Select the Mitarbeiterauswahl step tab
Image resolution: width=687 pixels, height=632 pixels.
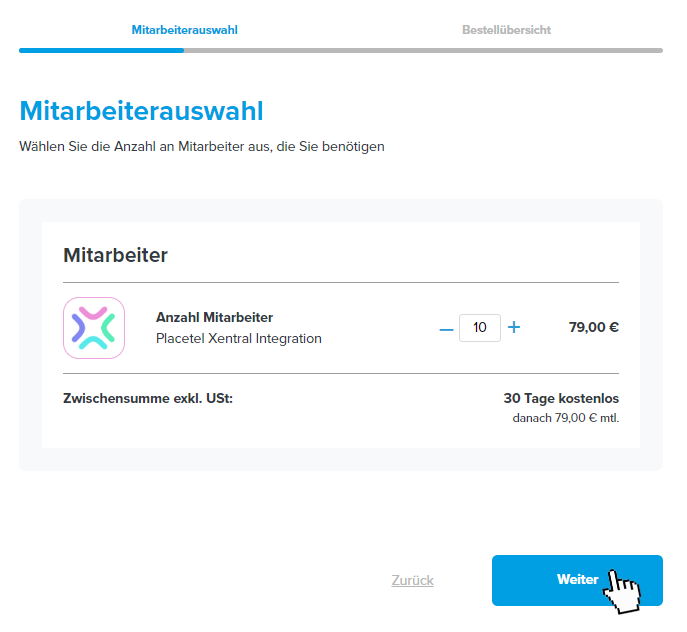(184, 30)
